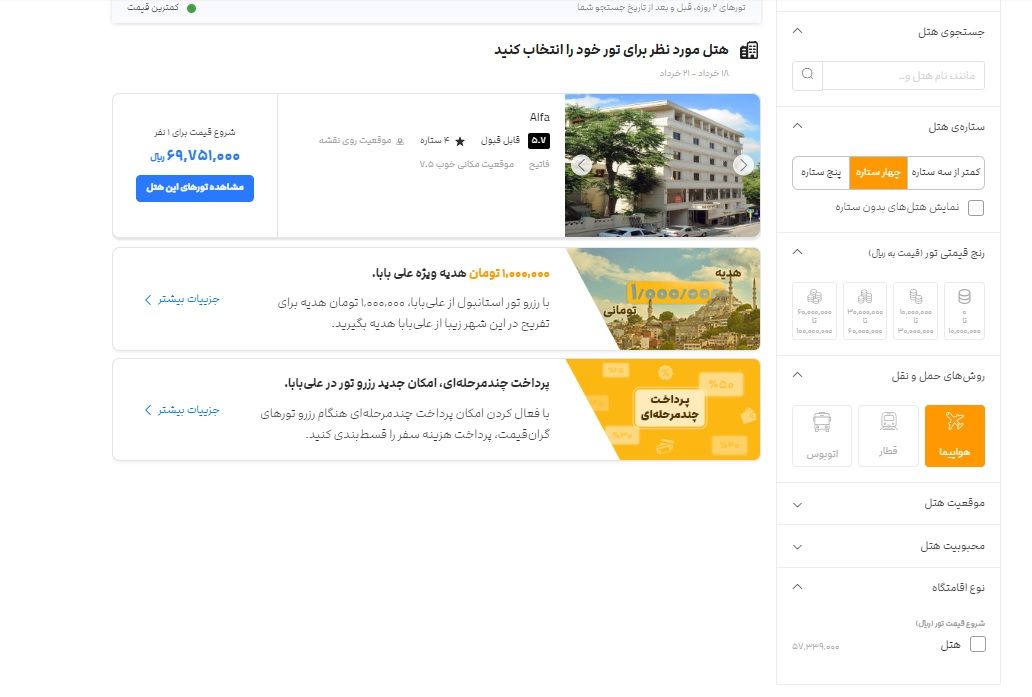Focus the hotel name search field
1032x697 pixels.
[904, 76]
